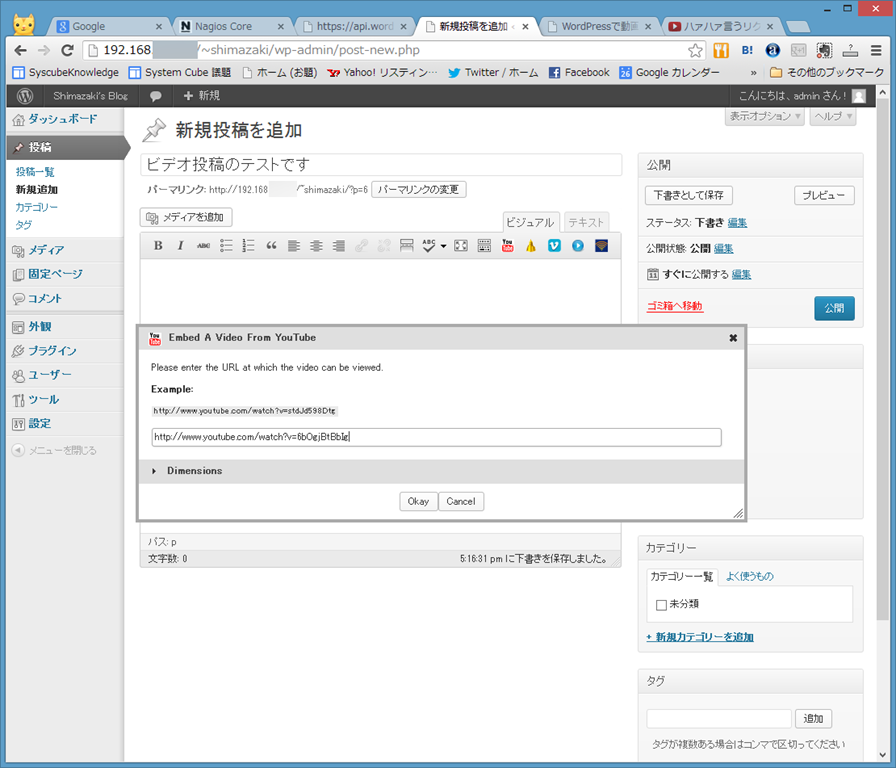Create a bulleted list
Viewport: 896px width, 768px height.
tap(226, 246)
